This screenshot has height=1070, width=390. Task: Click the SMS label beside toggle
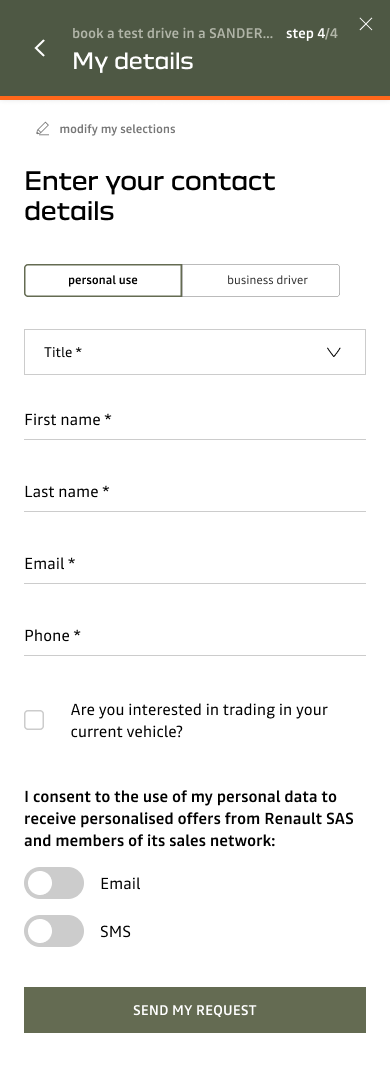tap(115, 931)
